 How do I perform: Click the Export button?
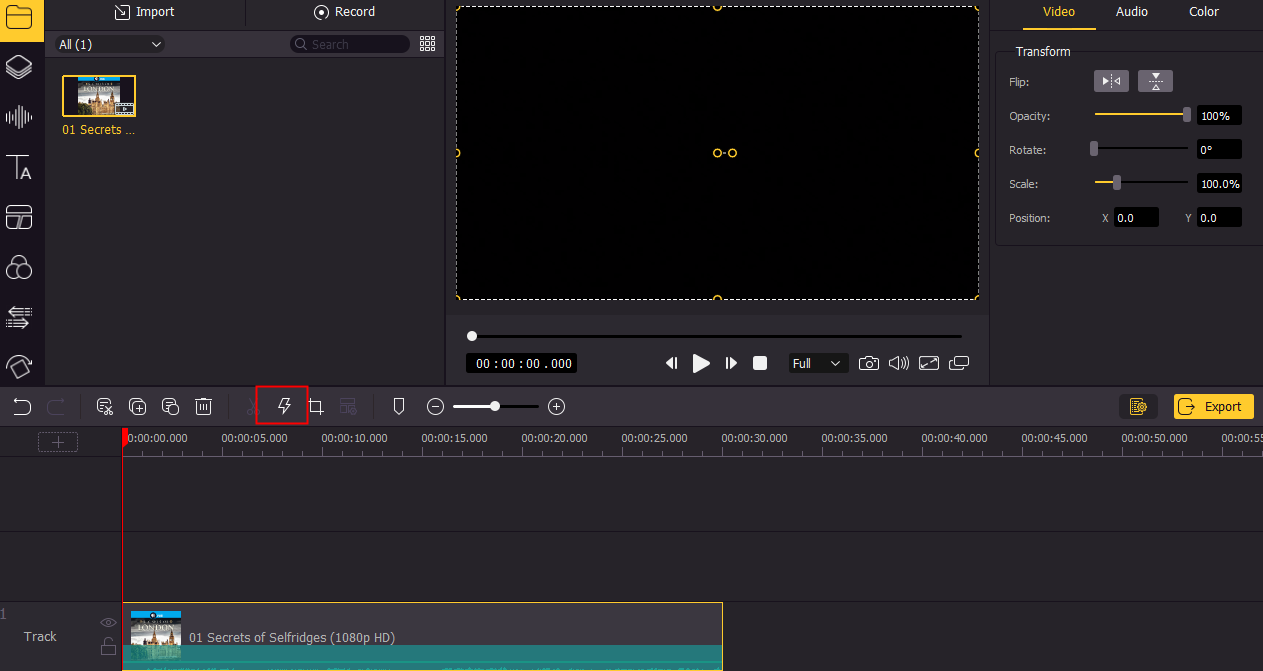click(x=1213, y=406)
